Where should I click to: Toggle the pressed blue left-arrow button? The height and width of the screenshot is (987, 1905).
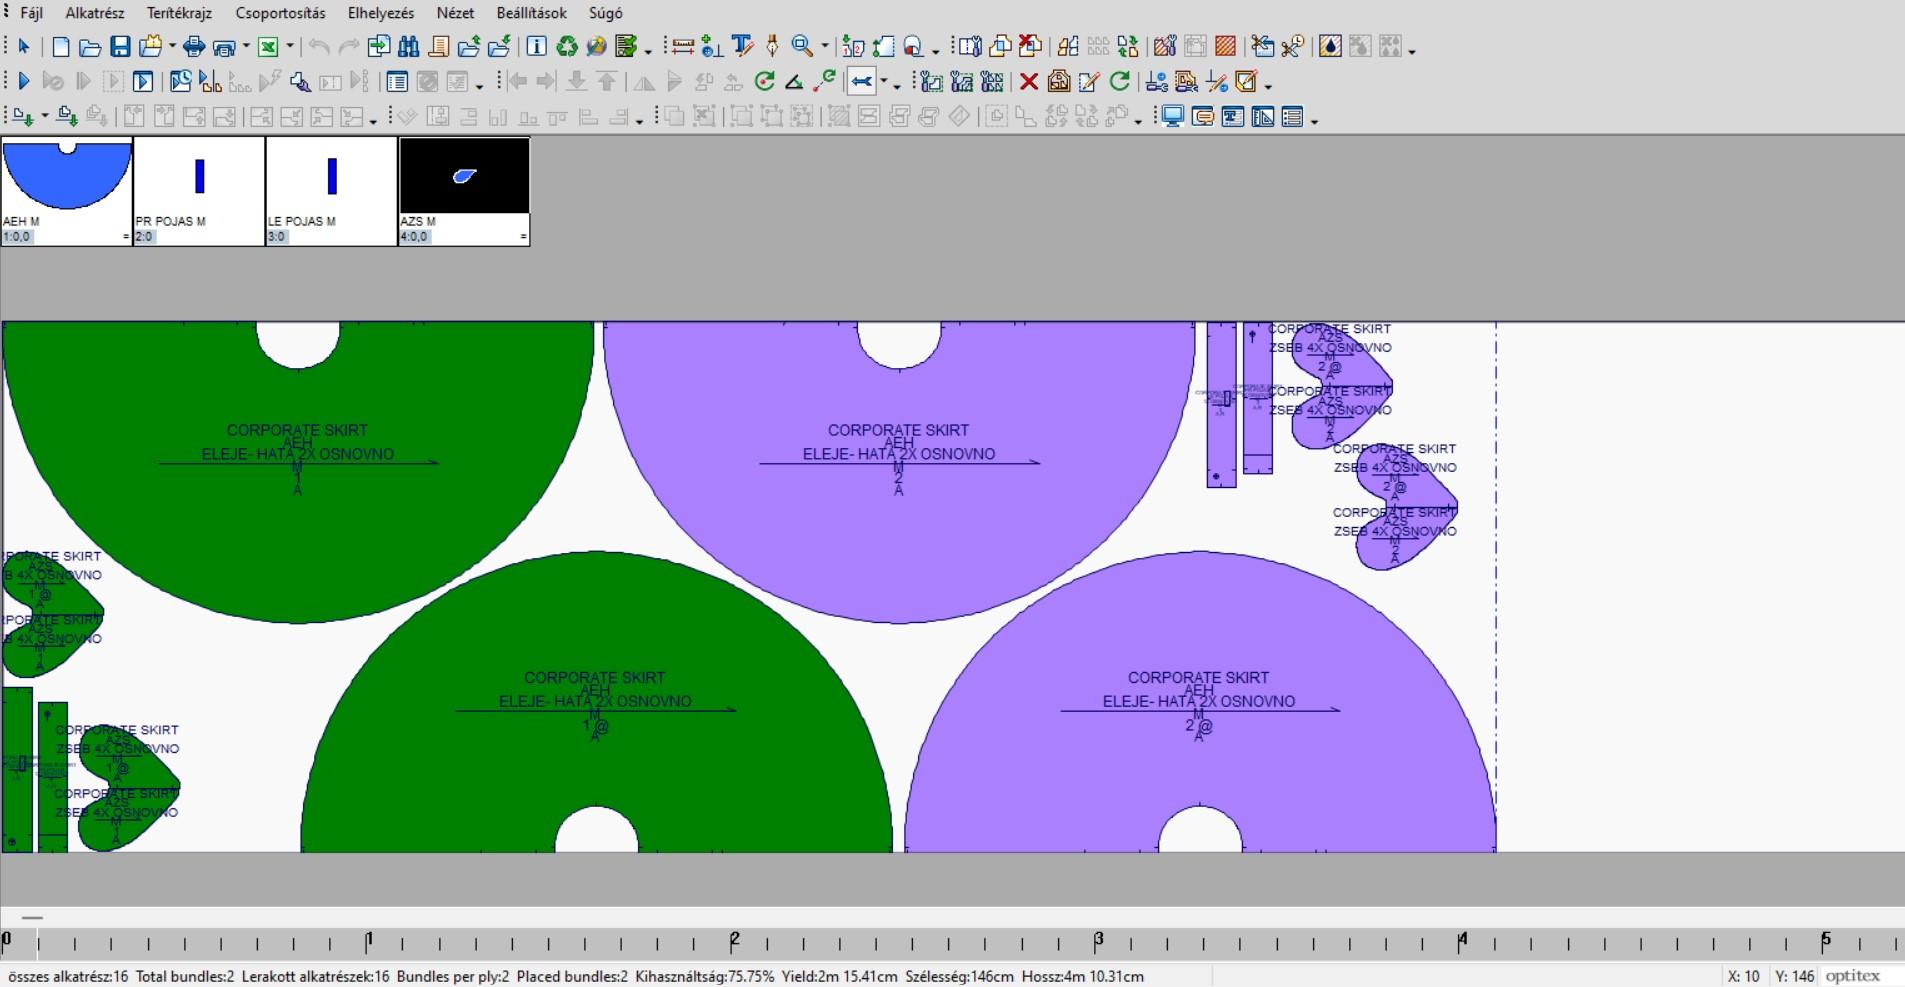(861, 81)
